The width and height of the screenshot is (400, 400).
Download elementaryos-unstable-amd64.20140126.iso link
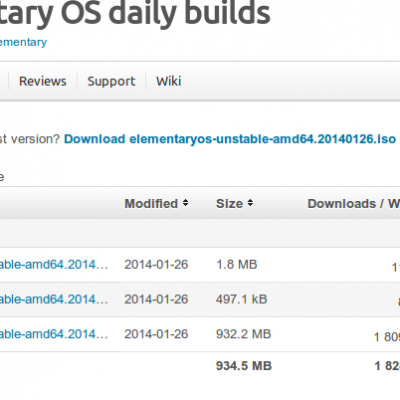click(230, 139)
